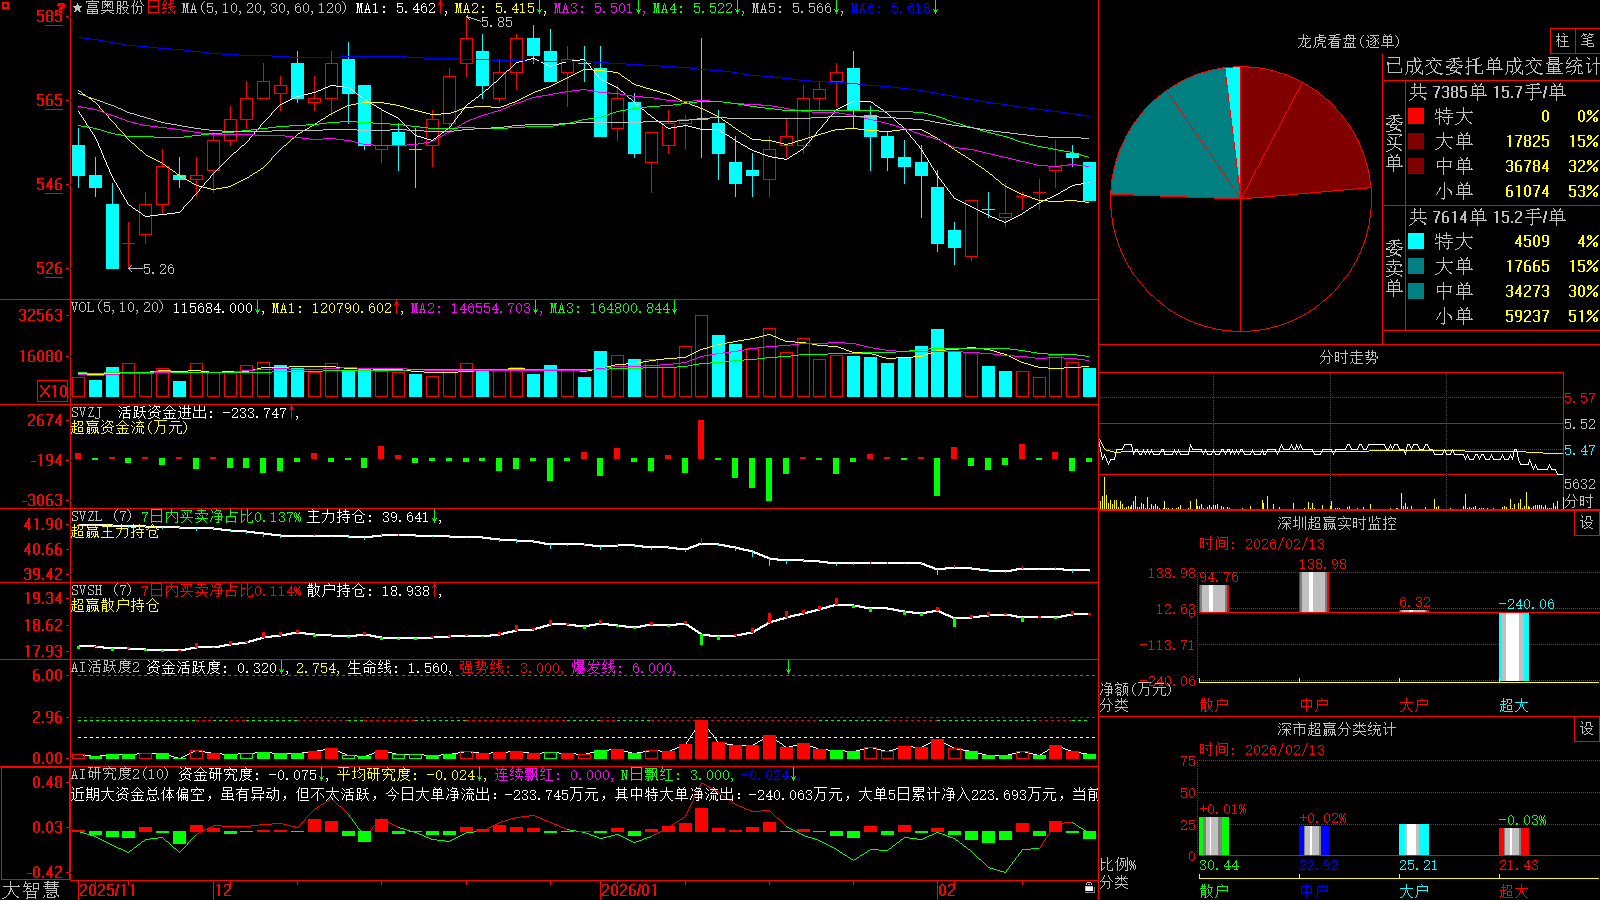Click the 时间: 2026/02/13 label in real-time monitor
Screen dimensions: 1600x900
point(1261,544)
